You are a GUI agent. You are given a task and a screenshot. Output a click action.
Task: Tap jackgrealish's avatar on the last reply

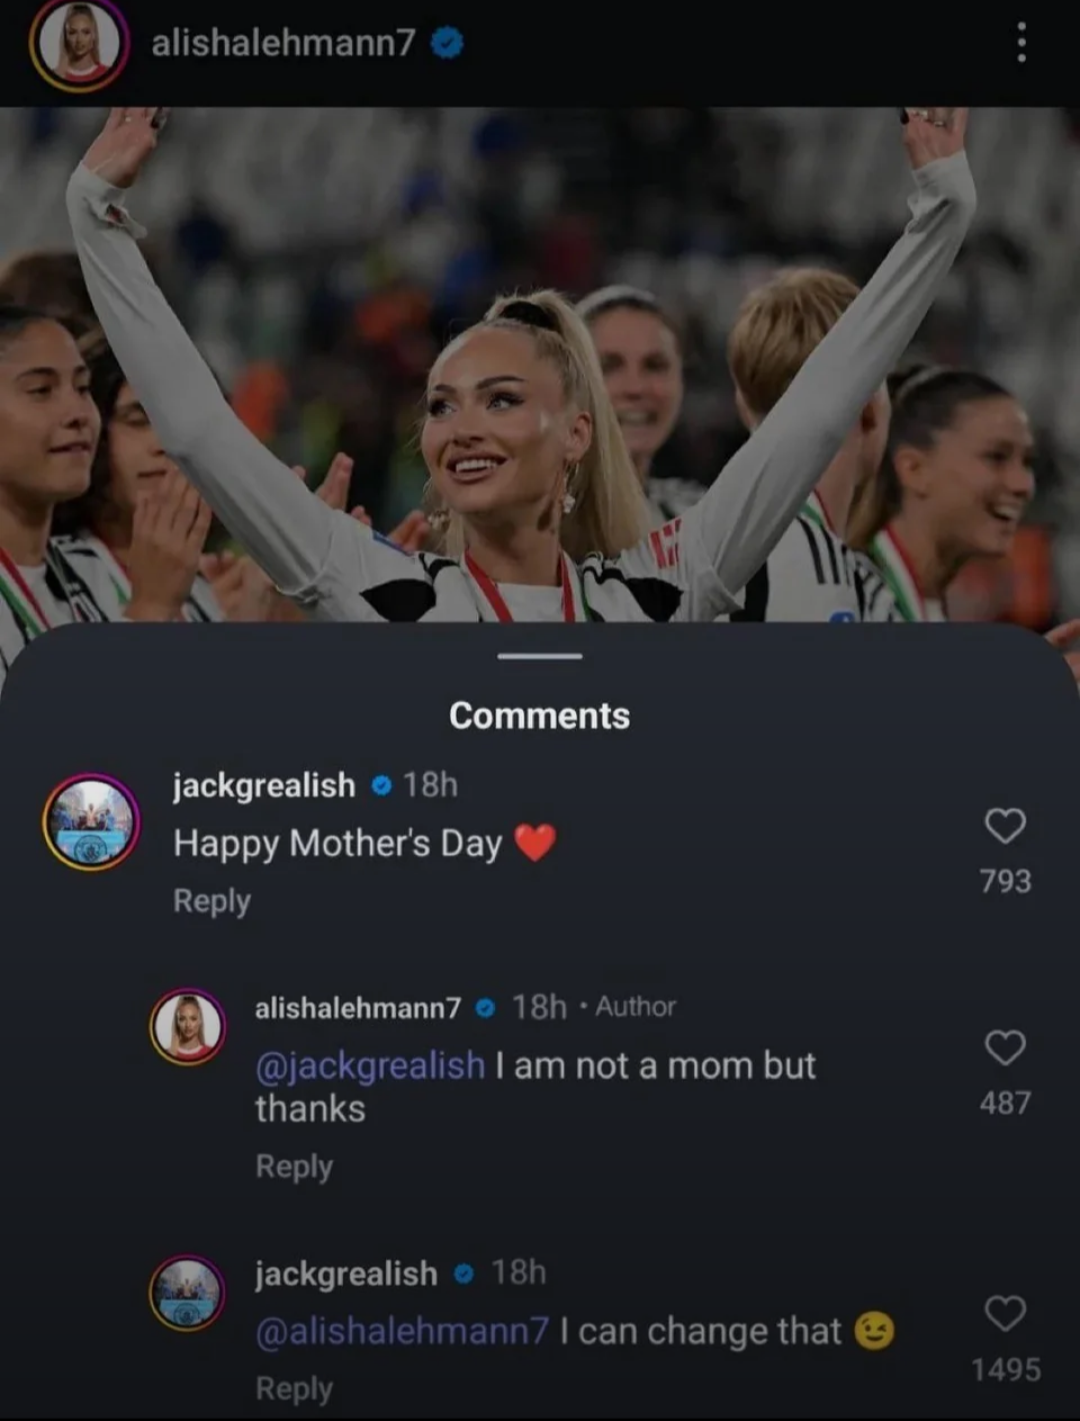[x=188, y=1293]
